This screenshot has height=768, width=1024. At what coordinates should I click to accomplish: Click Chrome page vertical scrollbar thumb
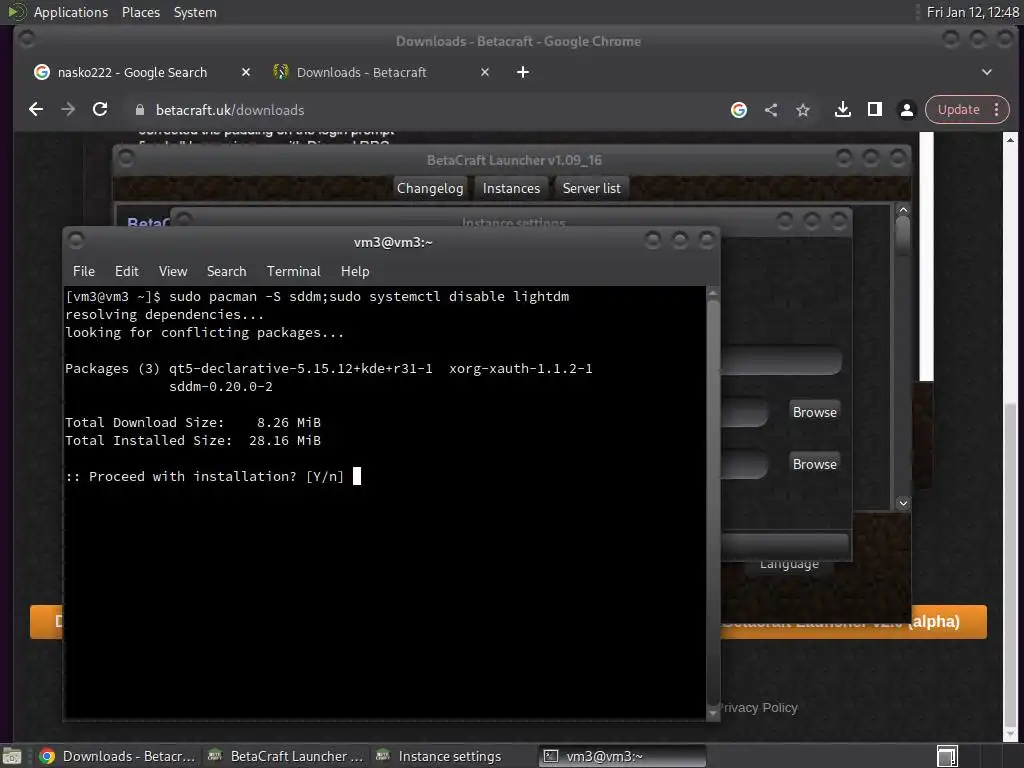click(1010, 566)
